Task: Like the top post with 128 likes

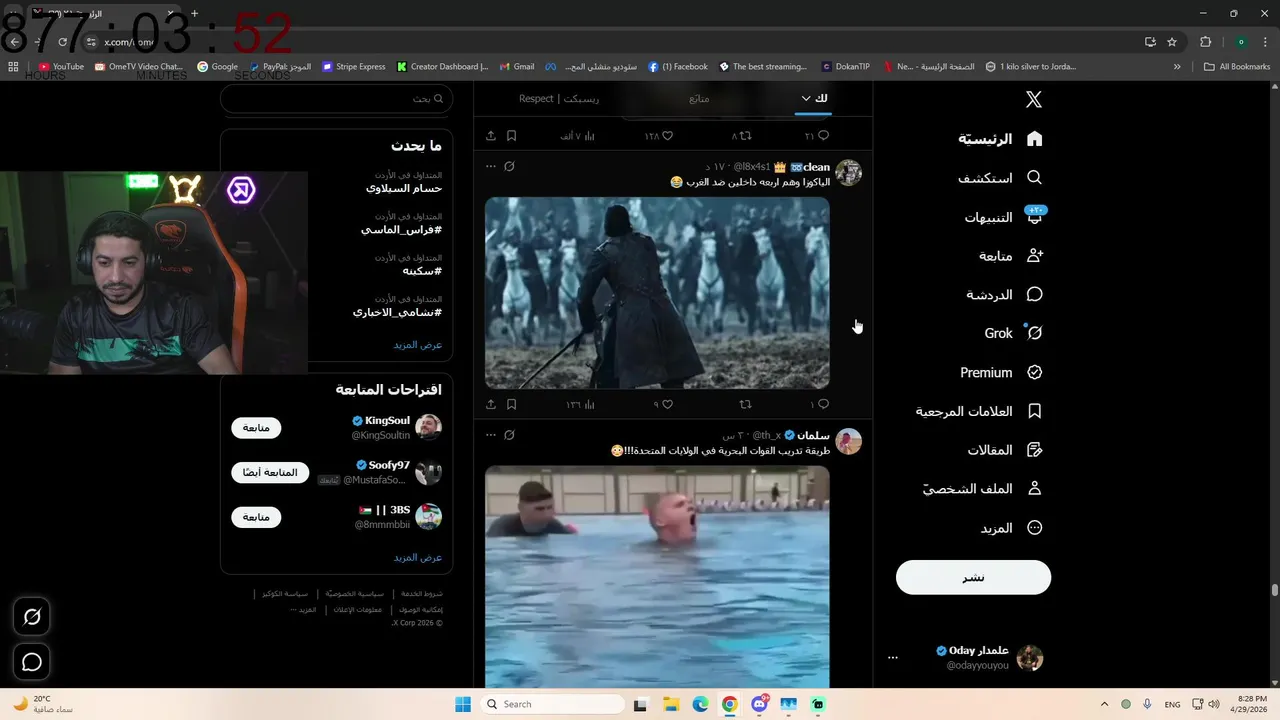Action: pos(659,135)
